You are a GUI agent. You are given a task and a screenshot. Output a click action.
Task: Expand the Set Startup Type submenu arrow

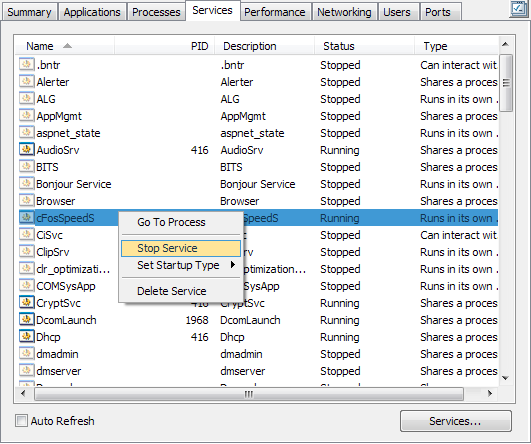point(233,265)
